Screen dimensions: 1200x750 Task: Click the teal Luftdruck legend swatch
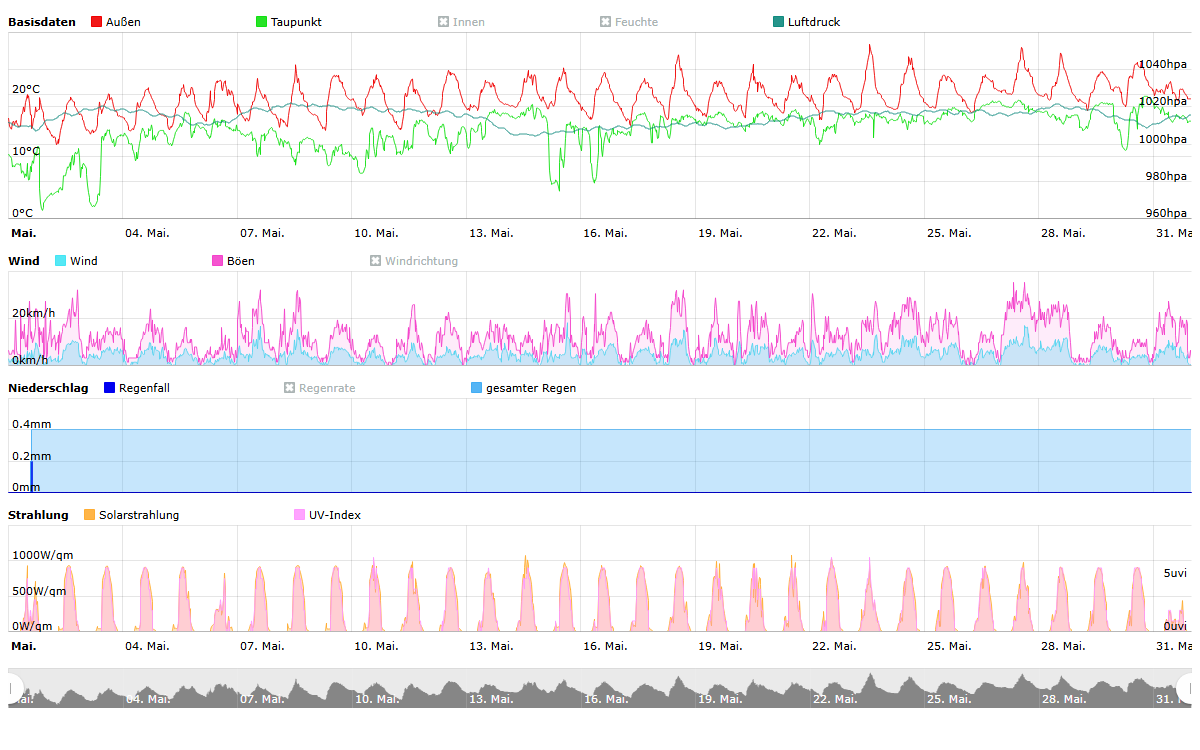pyautogui.click(x=779, y=22)
